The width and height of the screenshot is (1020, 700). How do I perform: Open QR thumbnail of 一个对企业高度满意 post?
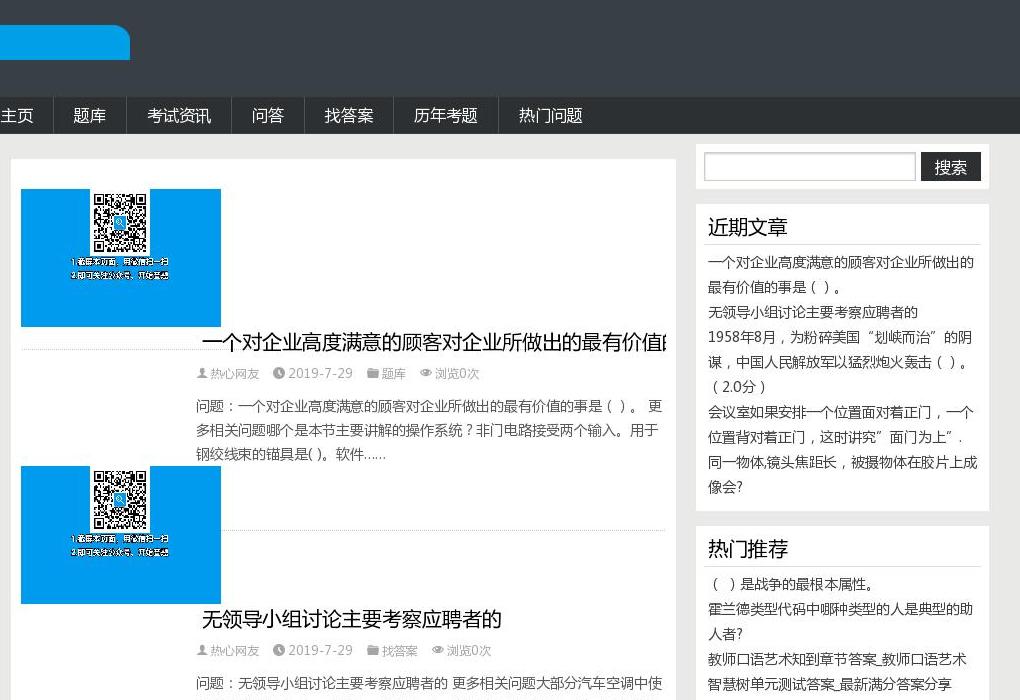(x=121, y=258)
